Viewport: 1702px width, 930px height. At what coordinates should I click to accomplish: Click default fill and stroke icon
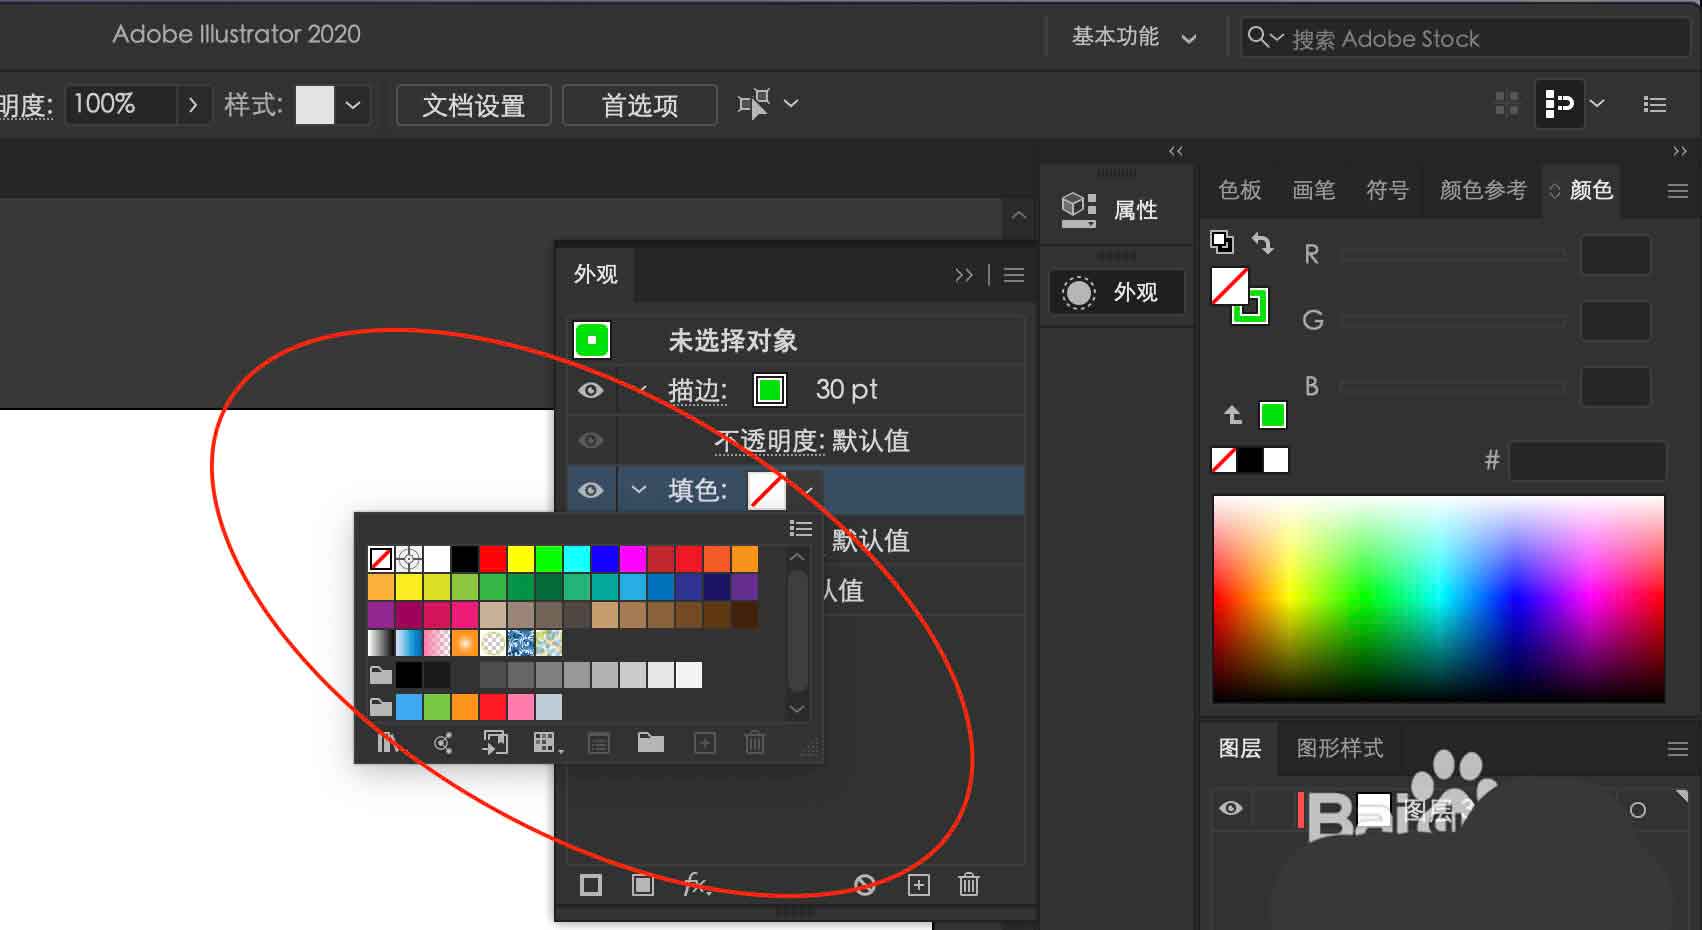click(x=1222, y=241)
